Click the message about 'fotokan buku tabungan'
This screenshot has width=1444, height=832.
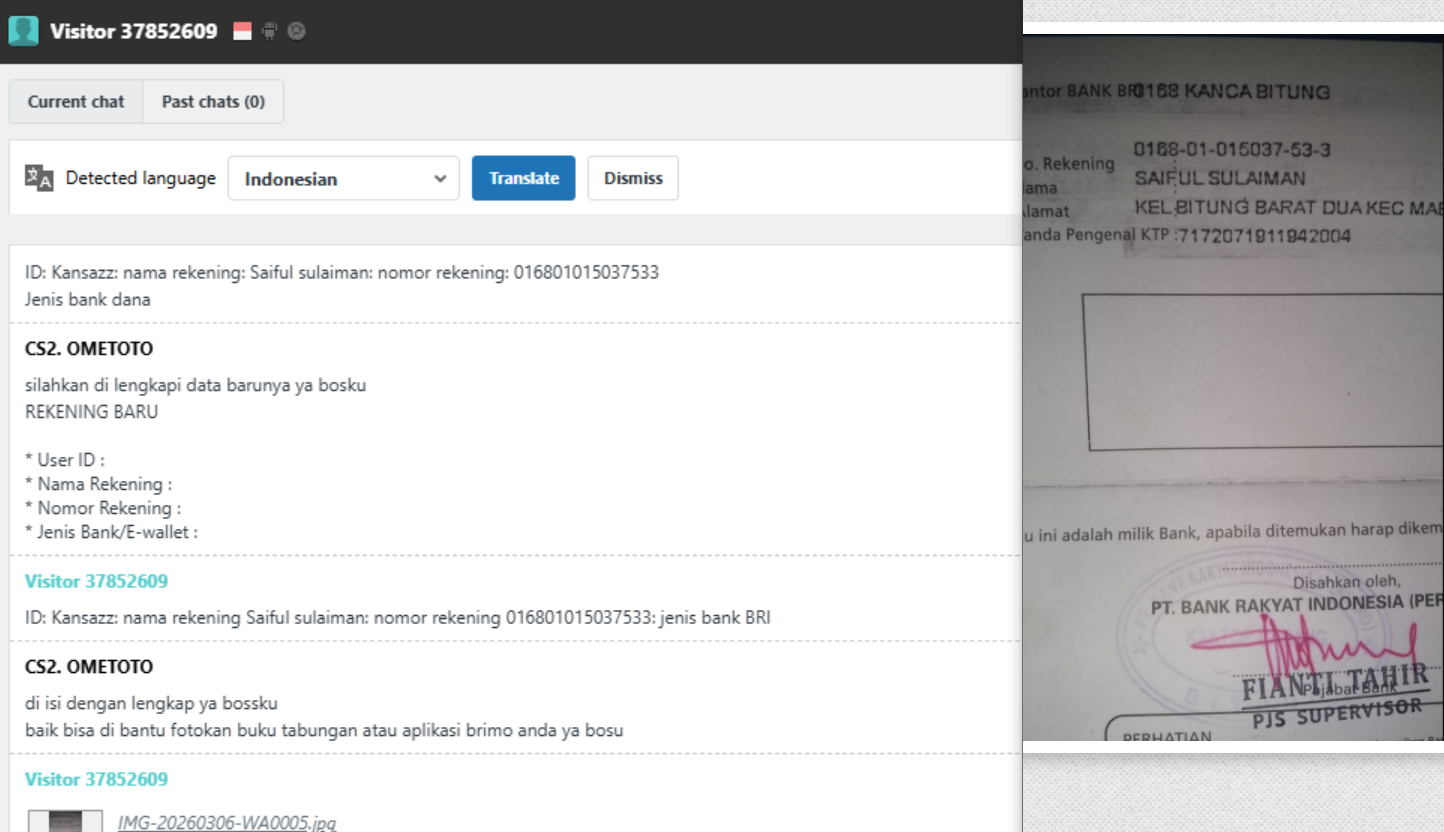(x=325, y=730)
